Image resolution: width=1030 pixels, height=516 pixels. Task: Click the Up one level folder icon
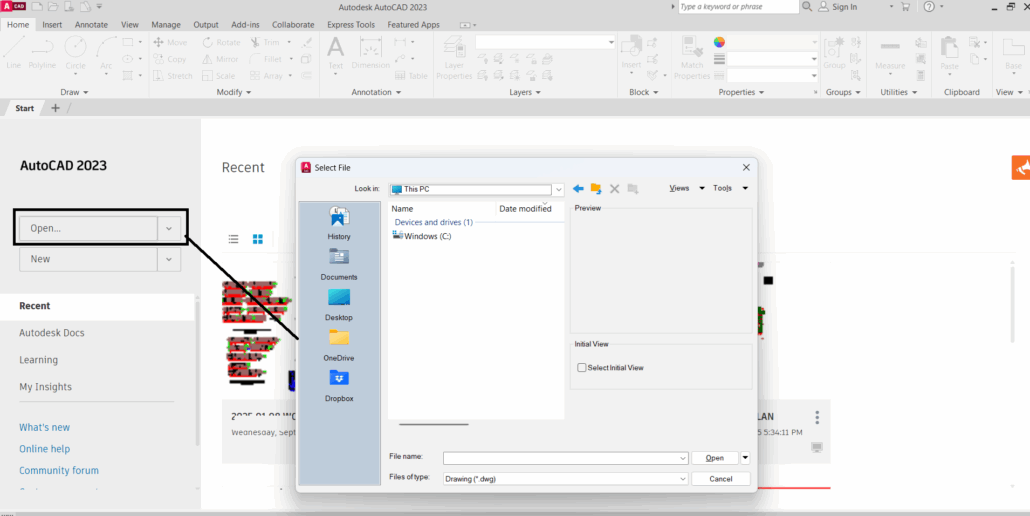point(596,188)
